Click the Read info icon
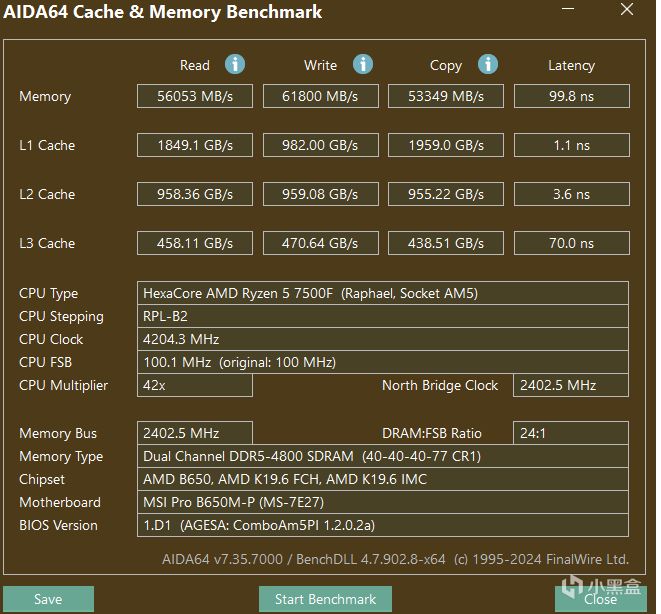The width and height of the screenshot is (661, 614). click(235, 64)
